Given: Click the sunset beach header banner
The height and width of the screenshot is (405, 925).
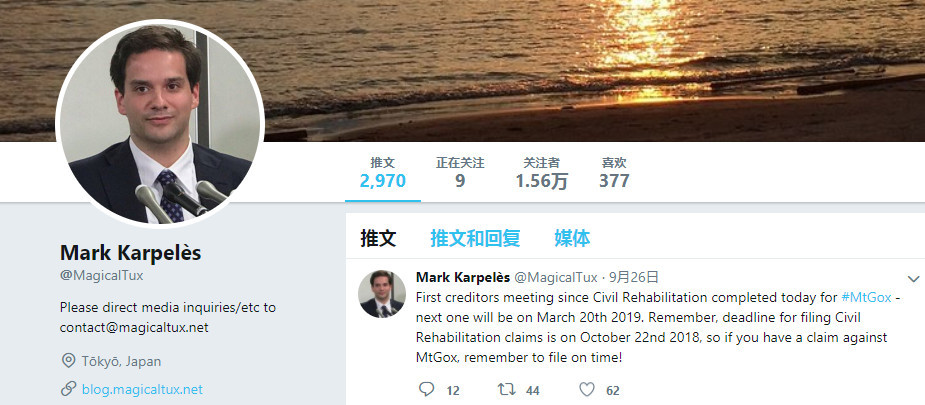Looking at the screenshot, I should pyautogui.click(x=590, y=71).
